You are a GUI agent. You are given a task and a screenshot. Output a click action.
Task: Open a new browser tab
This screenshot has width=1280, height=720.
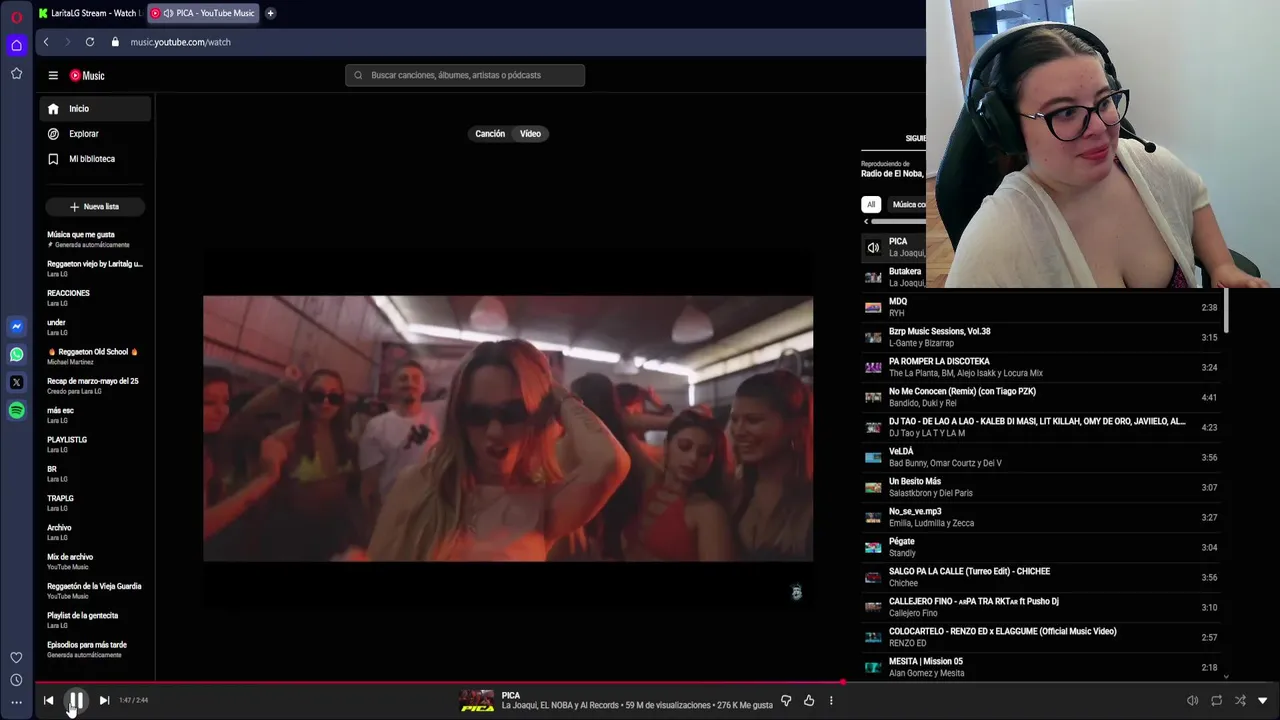click(x=270, y=13)
